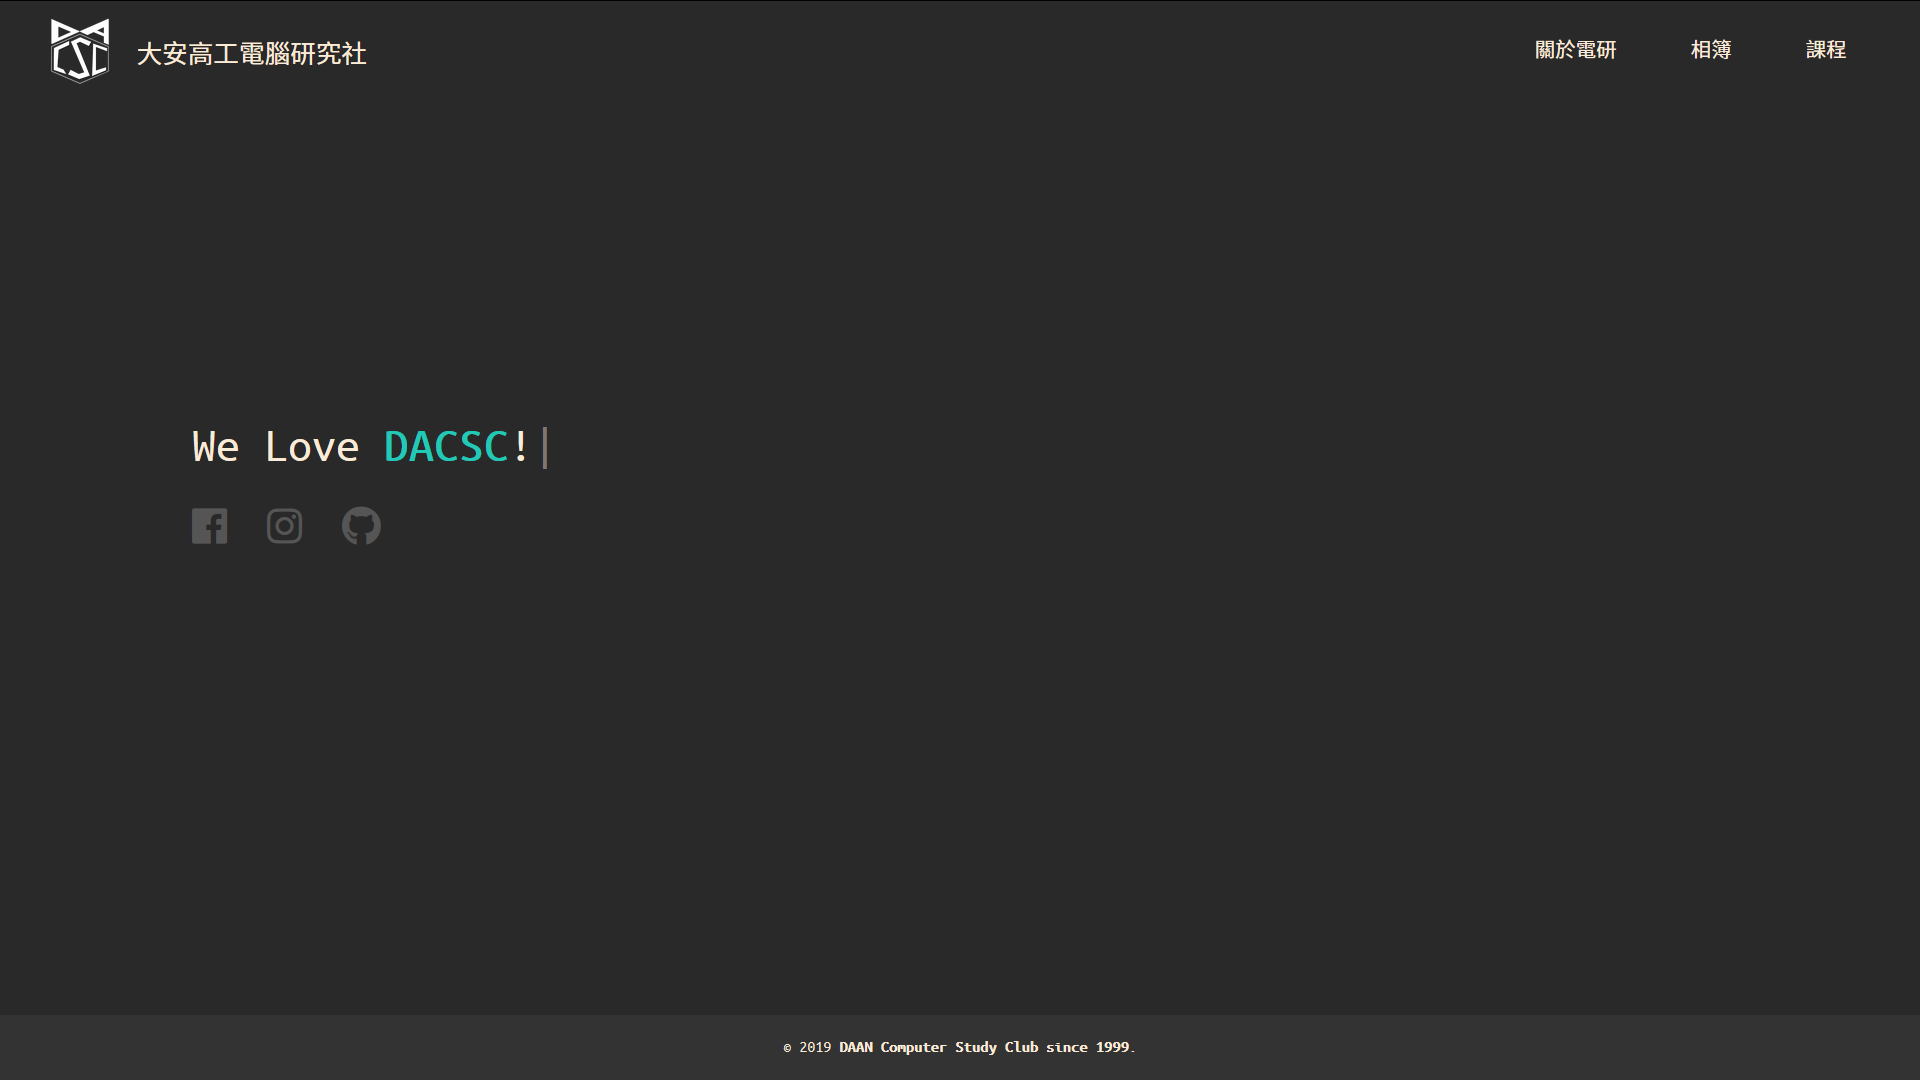Click the '!' after DACSC
Image resolution: width=1920 pixels, height=1080 pixels.
point(520,447)
